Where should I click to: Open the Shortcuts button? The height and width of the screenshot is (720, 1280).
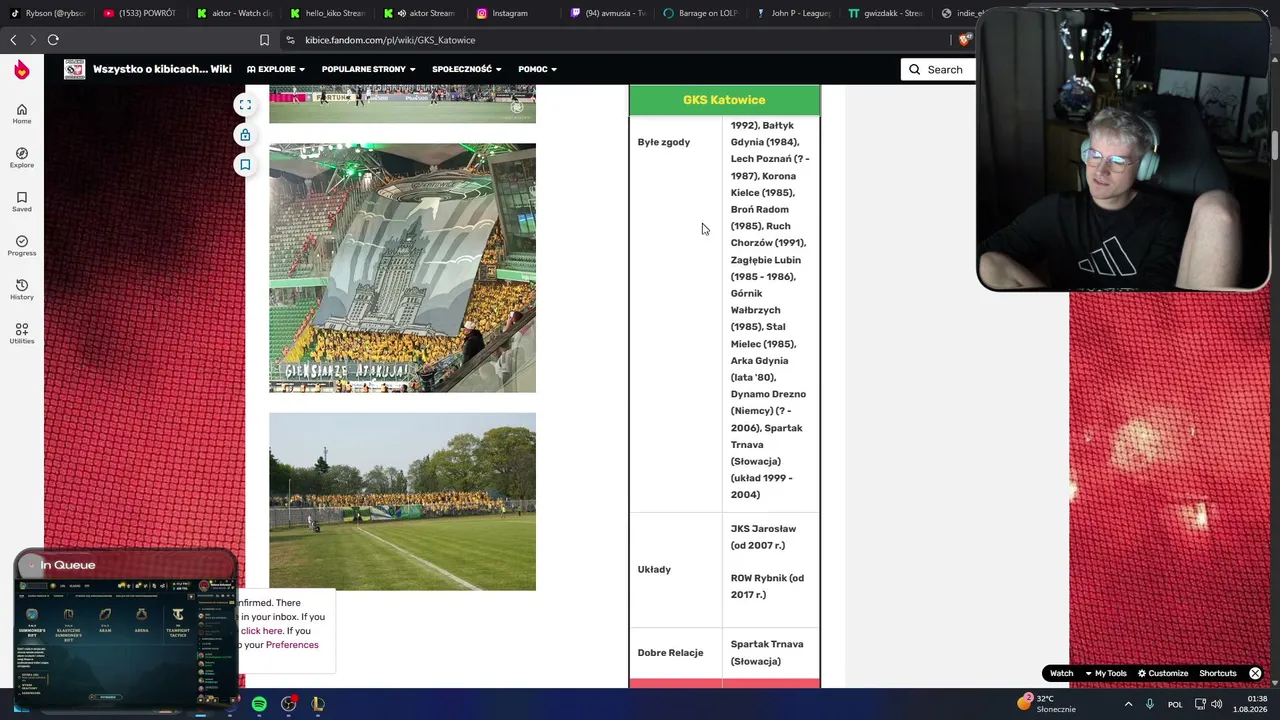coord(1218,673)
